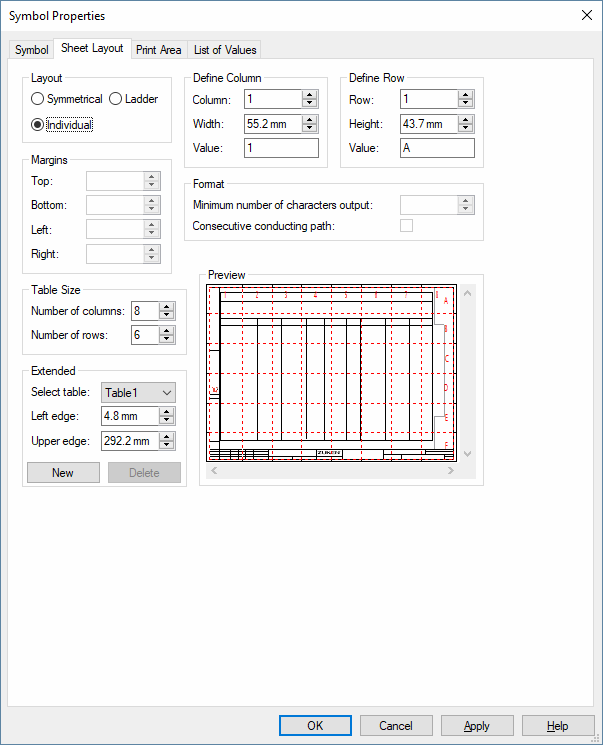Select the Ladder layout option
Viewport: 603px width, 745px height.
[116, 99]
